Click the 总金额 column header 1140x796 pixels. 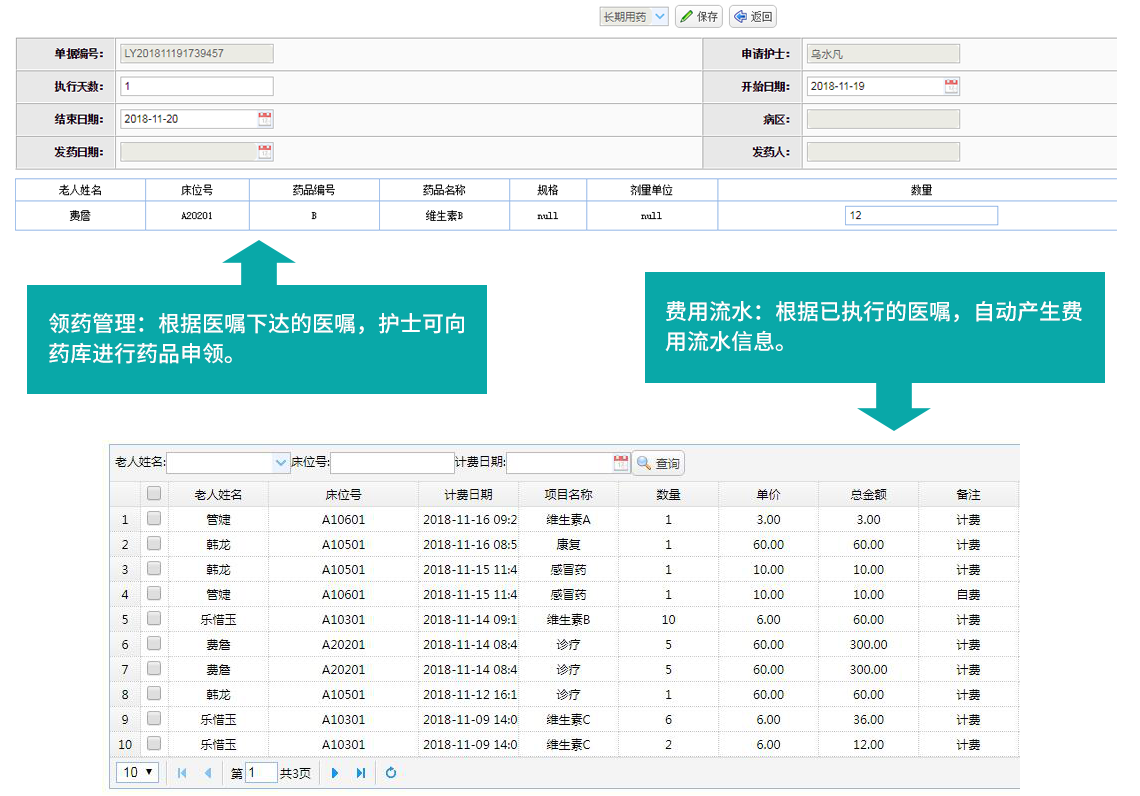click(x=868, y=494)
